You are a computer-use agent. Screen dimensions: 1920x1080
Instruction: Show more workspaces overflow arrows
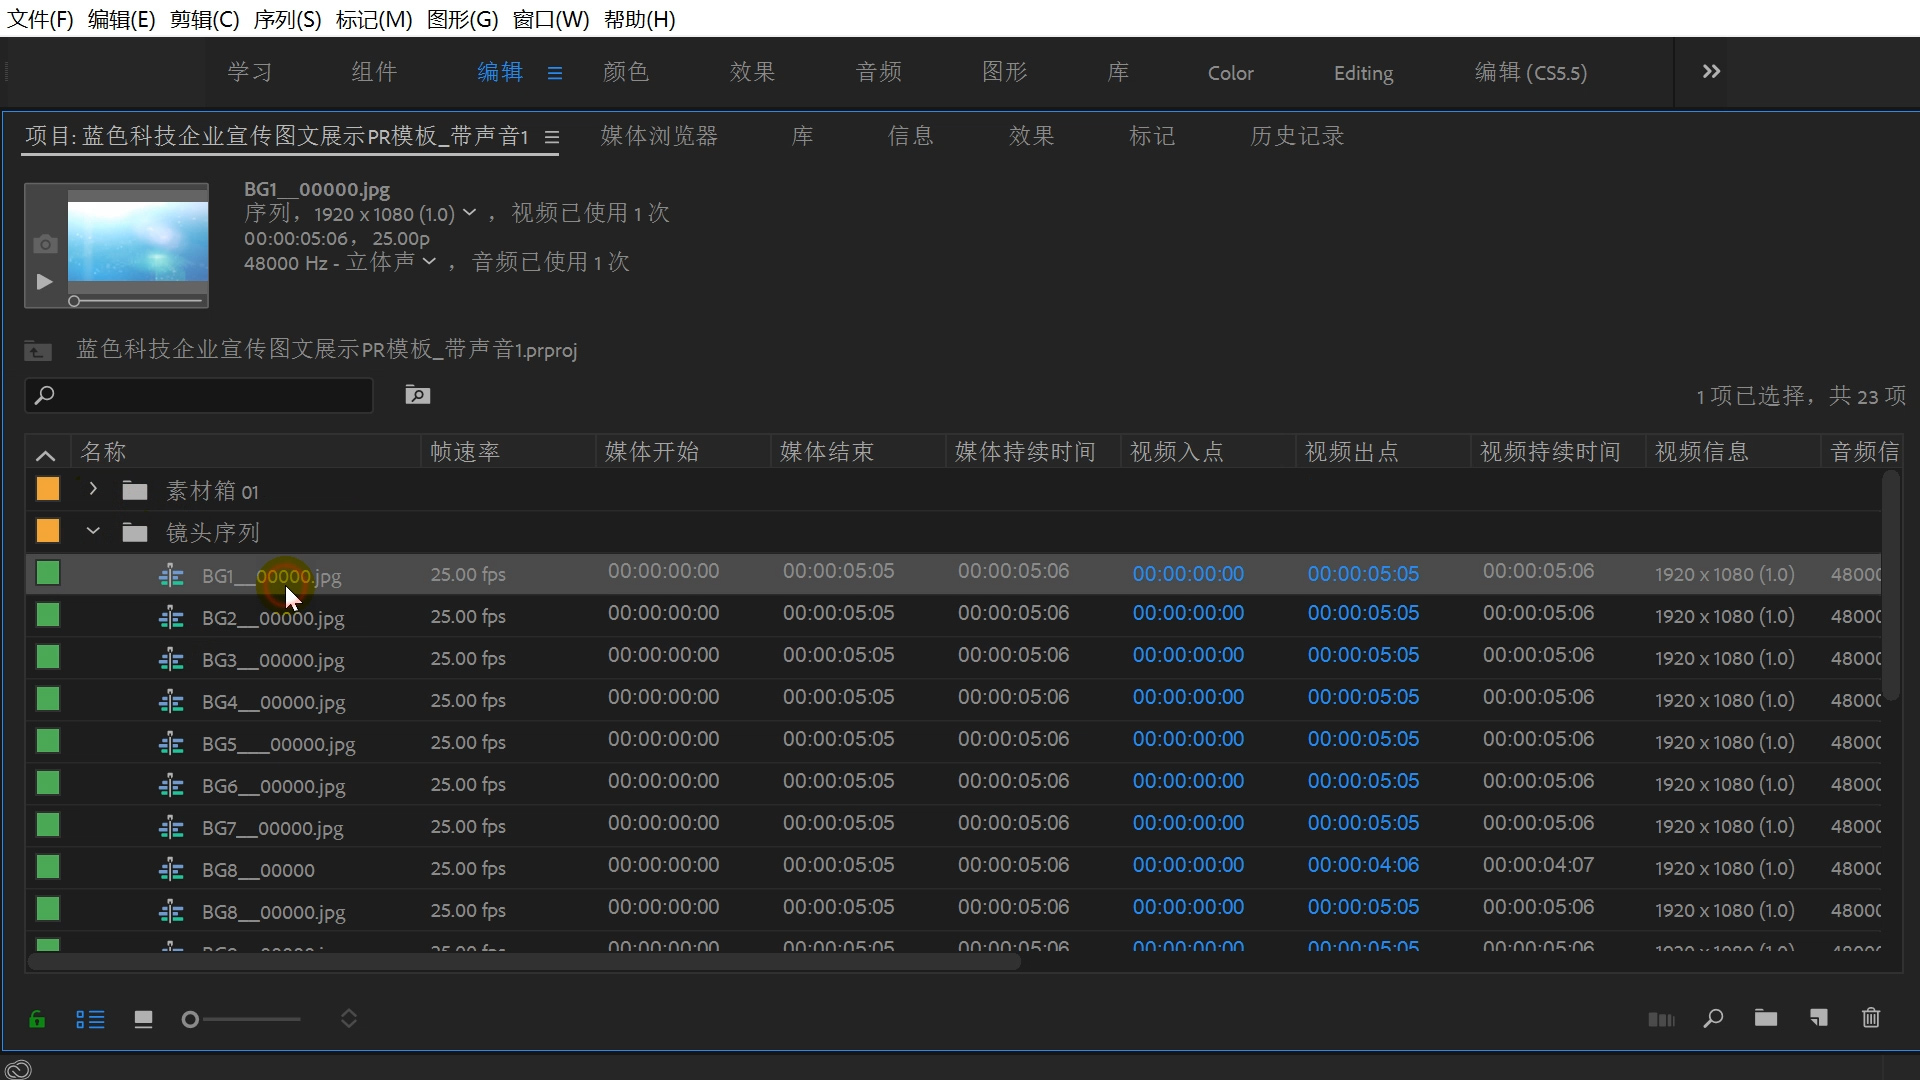[x=1711, y=72]
